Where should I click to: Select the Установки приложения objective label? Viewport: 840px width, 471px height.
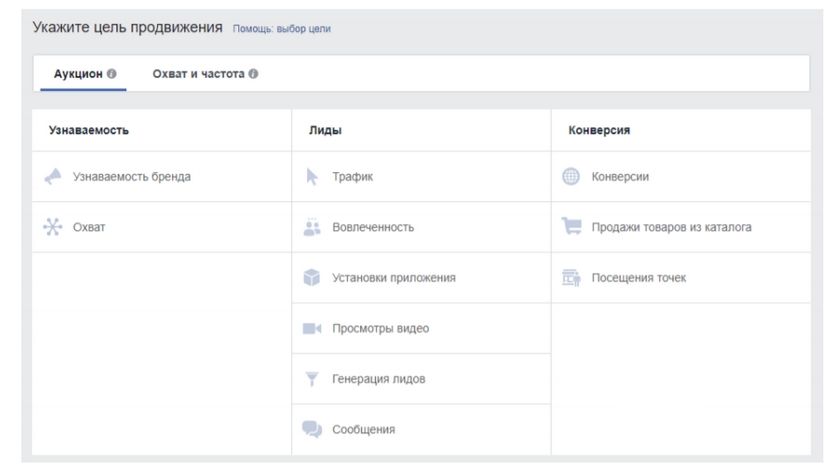pos(394,278)
